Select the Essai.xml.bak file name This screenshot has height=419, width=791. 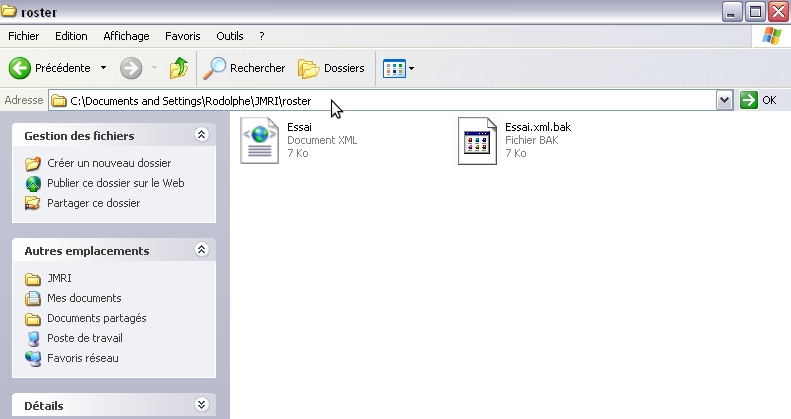538,127
